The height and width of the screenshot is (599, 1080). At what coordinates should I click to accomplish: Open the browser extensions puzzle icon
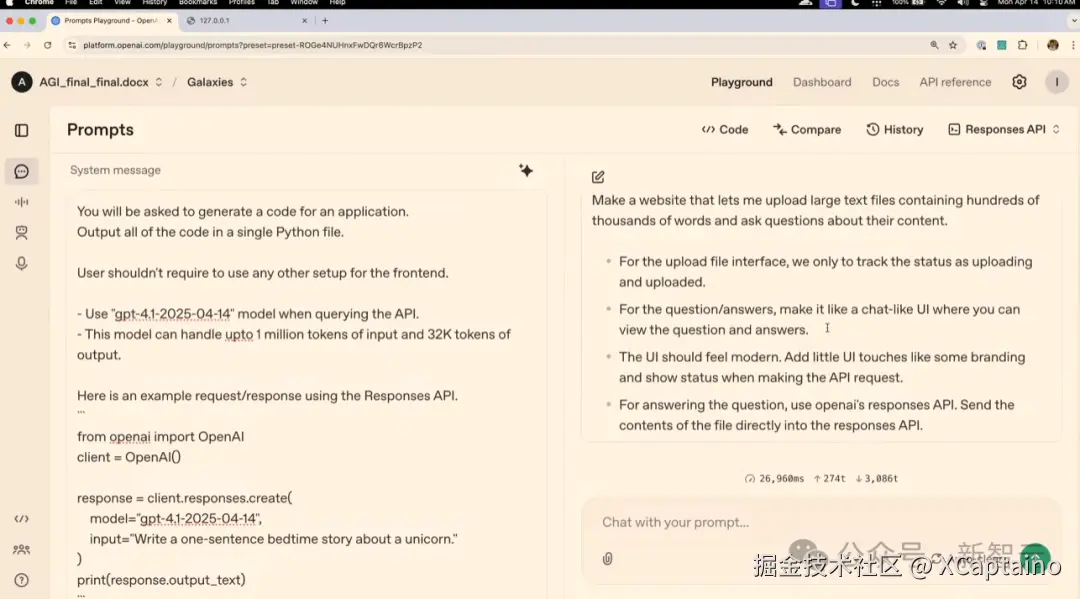[1023, 45]
